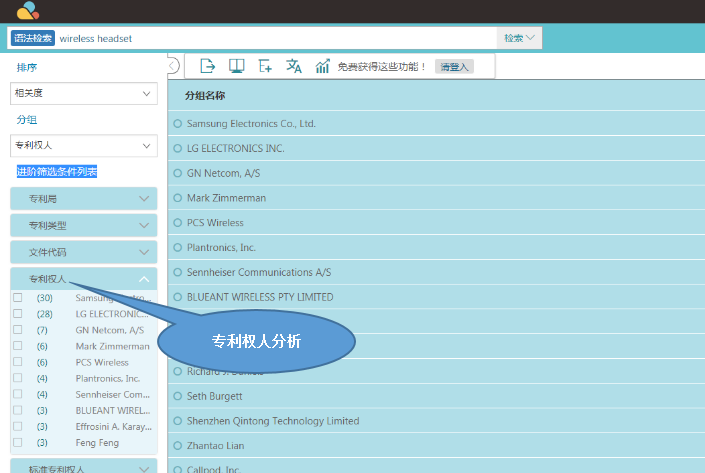The width and height of the screenshot is (705, 473).
Task: Expand the 标准专利权人 filter section
Action: 84,468
